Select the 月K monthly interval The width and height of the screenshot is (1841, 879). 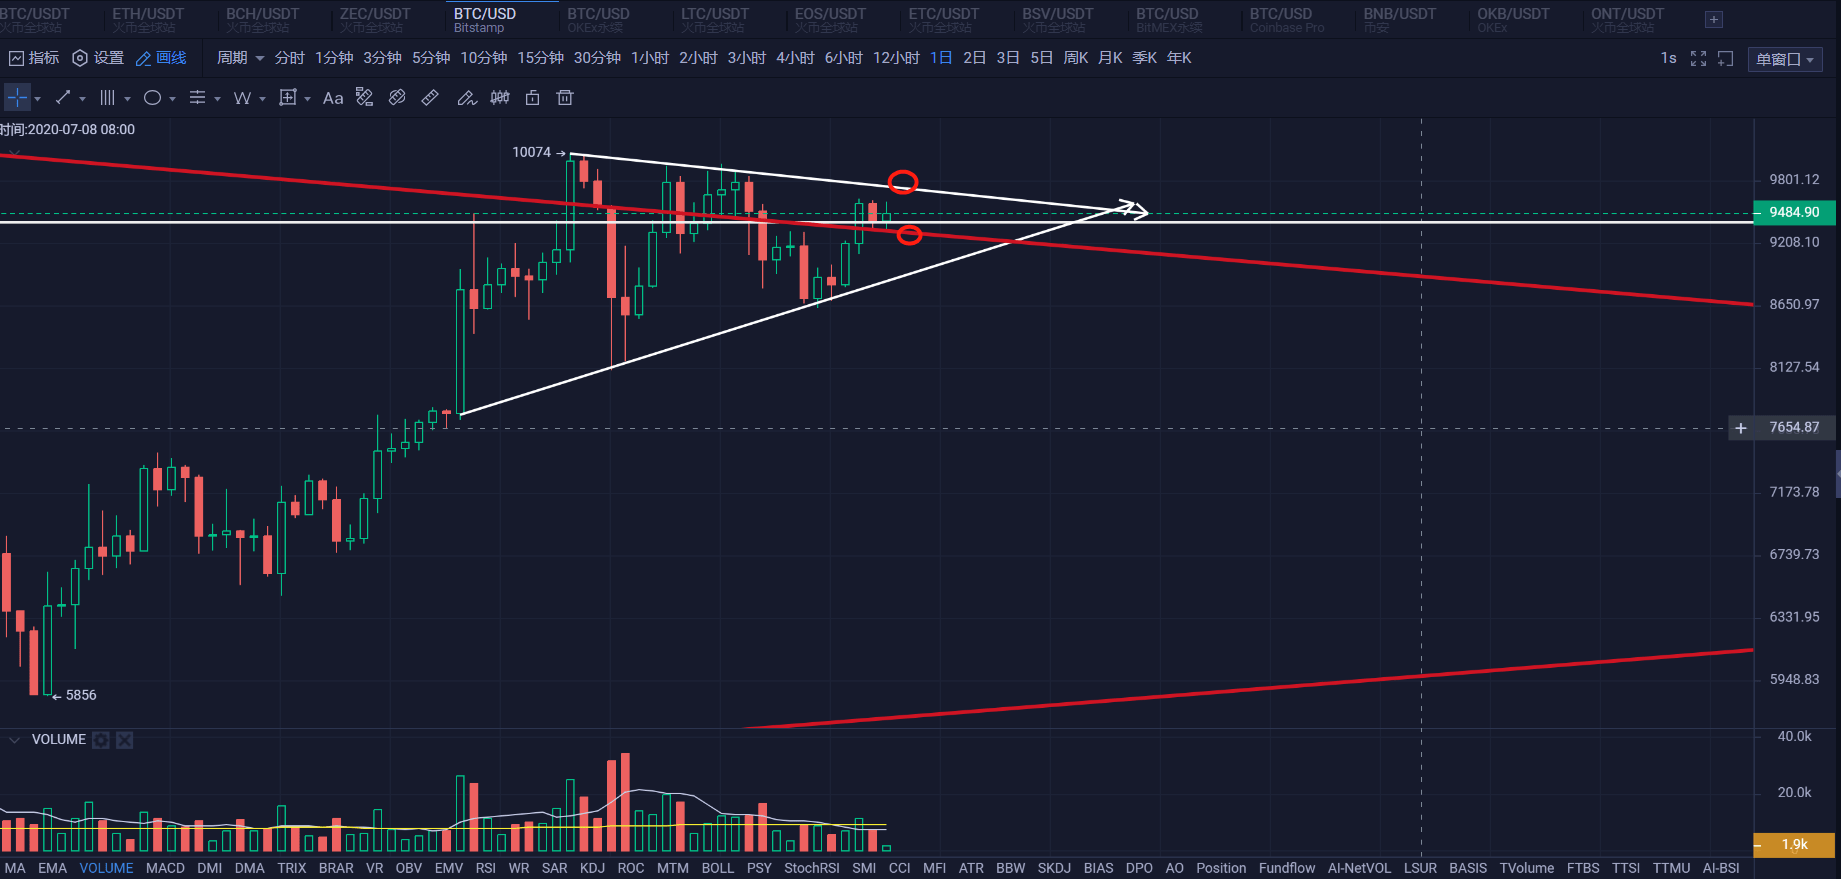[x=1110, y=58]
